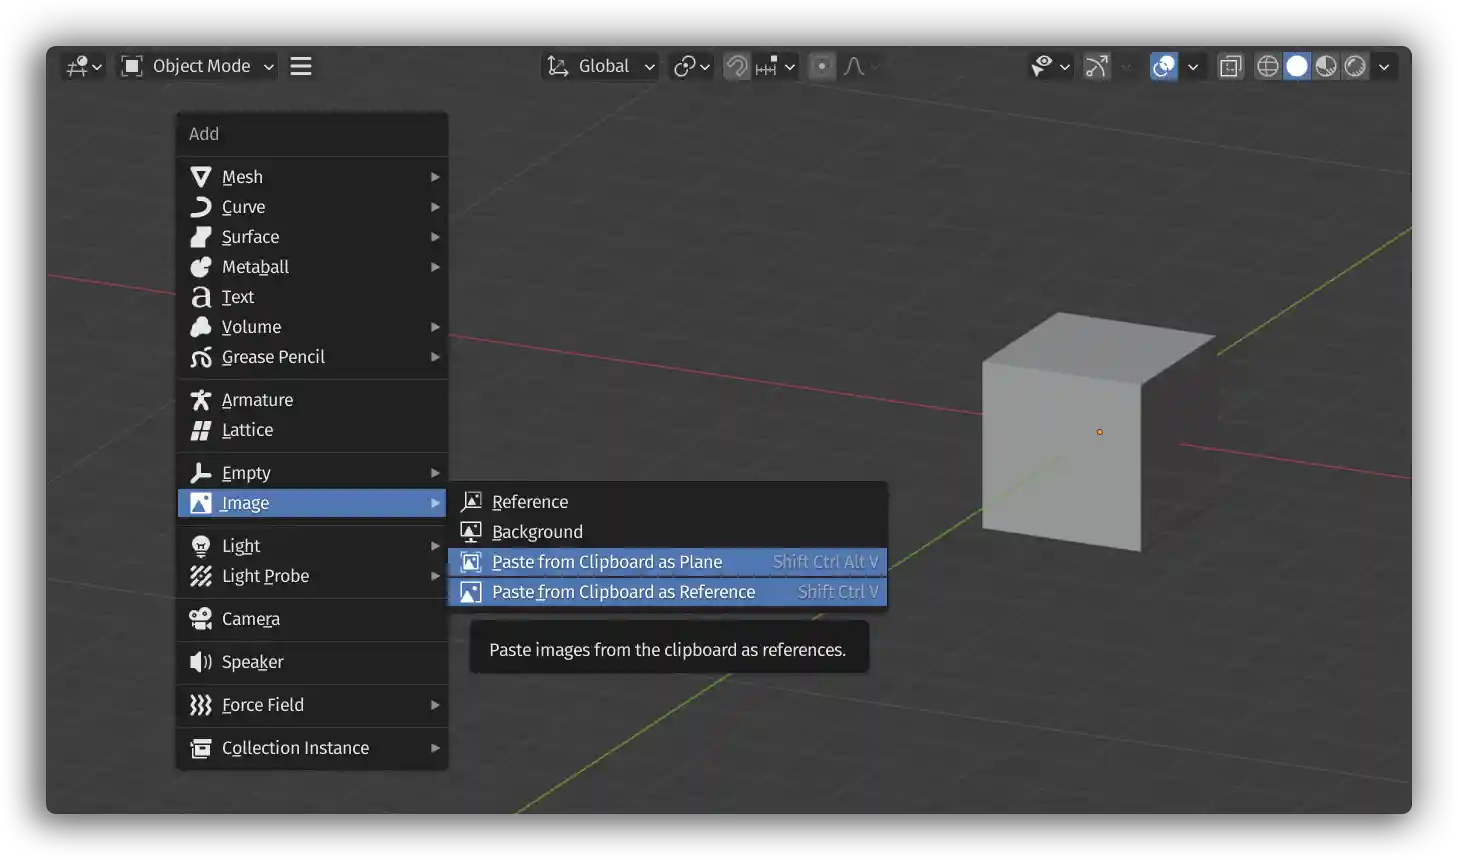Toggle viewport overlays visibility
The image size is (1458, 860).
pyautogui.click(x=1163, y=66)
